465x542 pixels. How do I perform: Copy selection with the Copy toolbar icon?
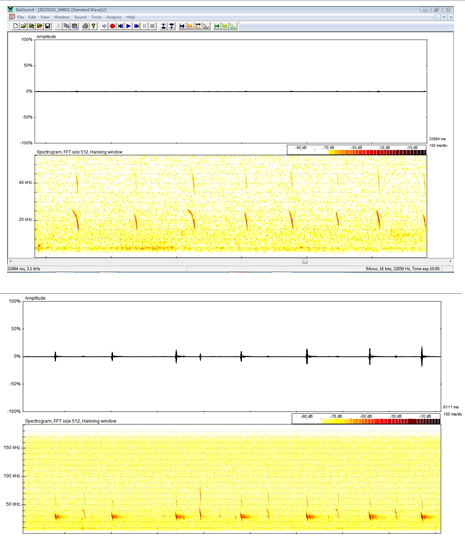pos(67,26)
